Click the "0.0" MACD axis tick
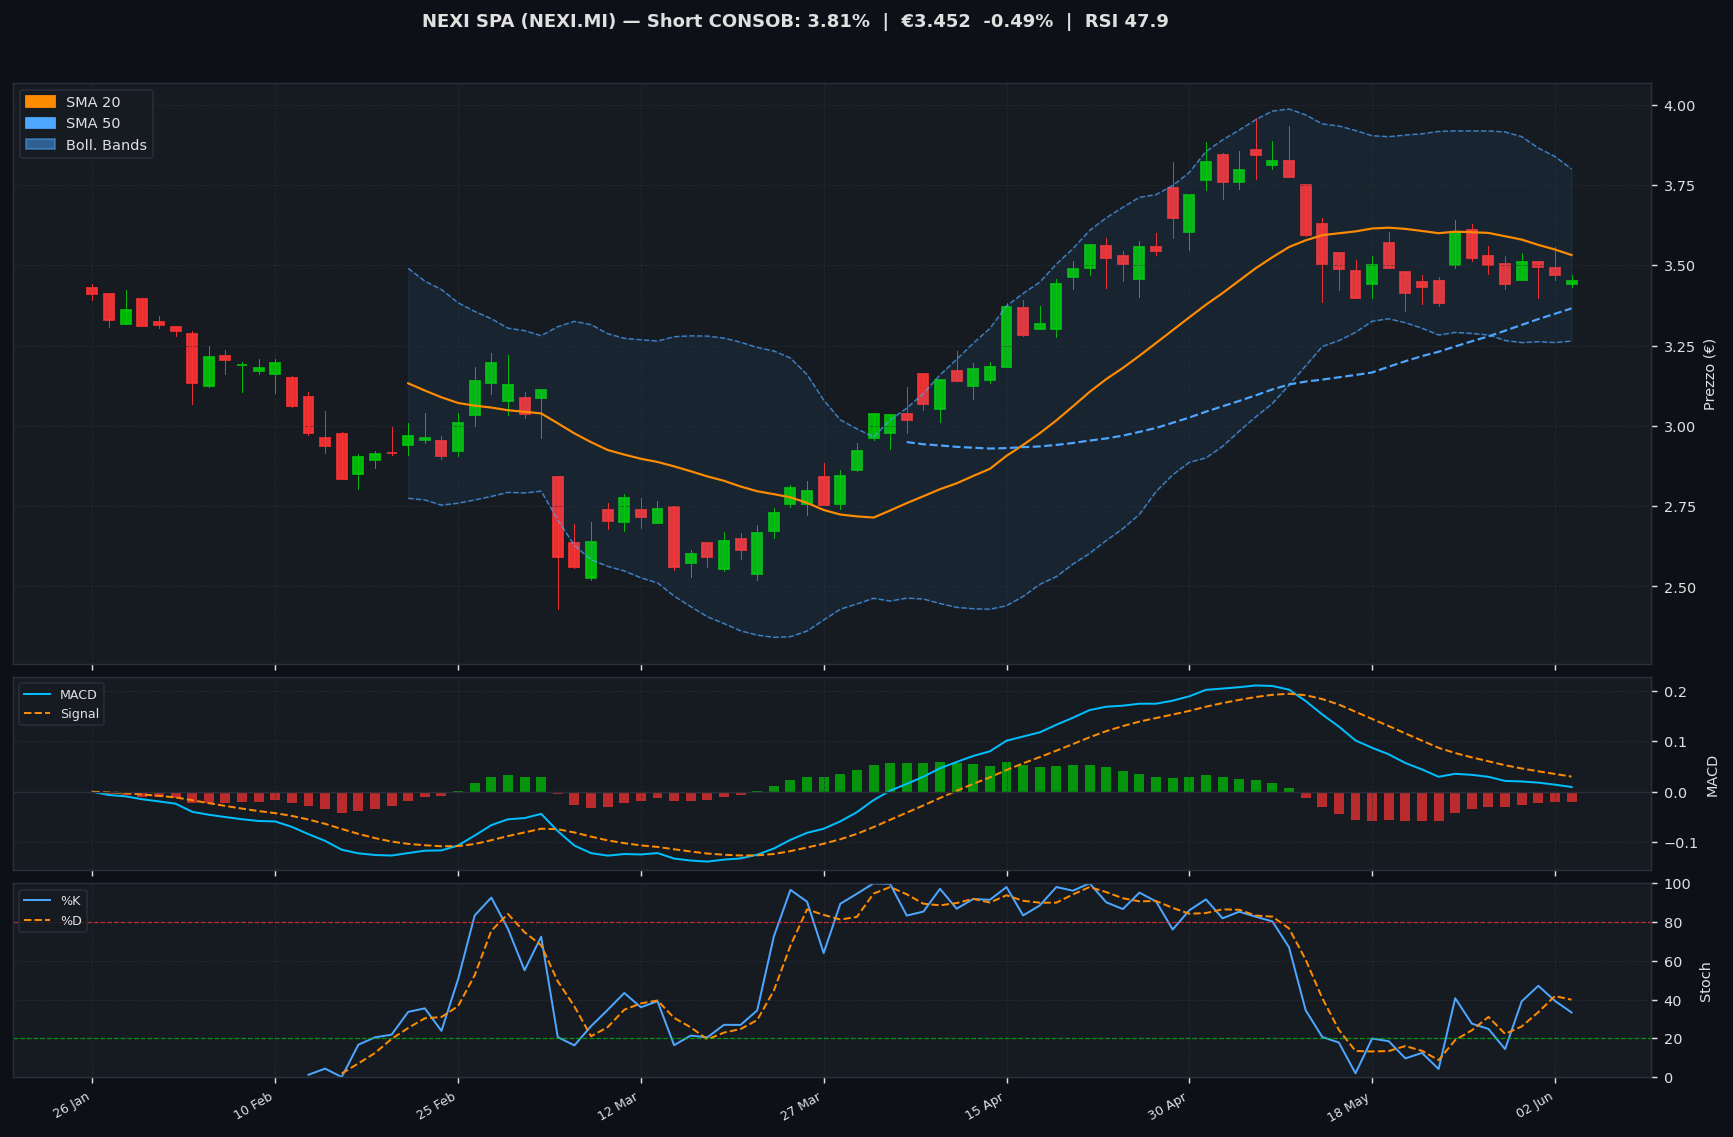The height and width of the screenshot is (1137, 1733). [1673, 793]
